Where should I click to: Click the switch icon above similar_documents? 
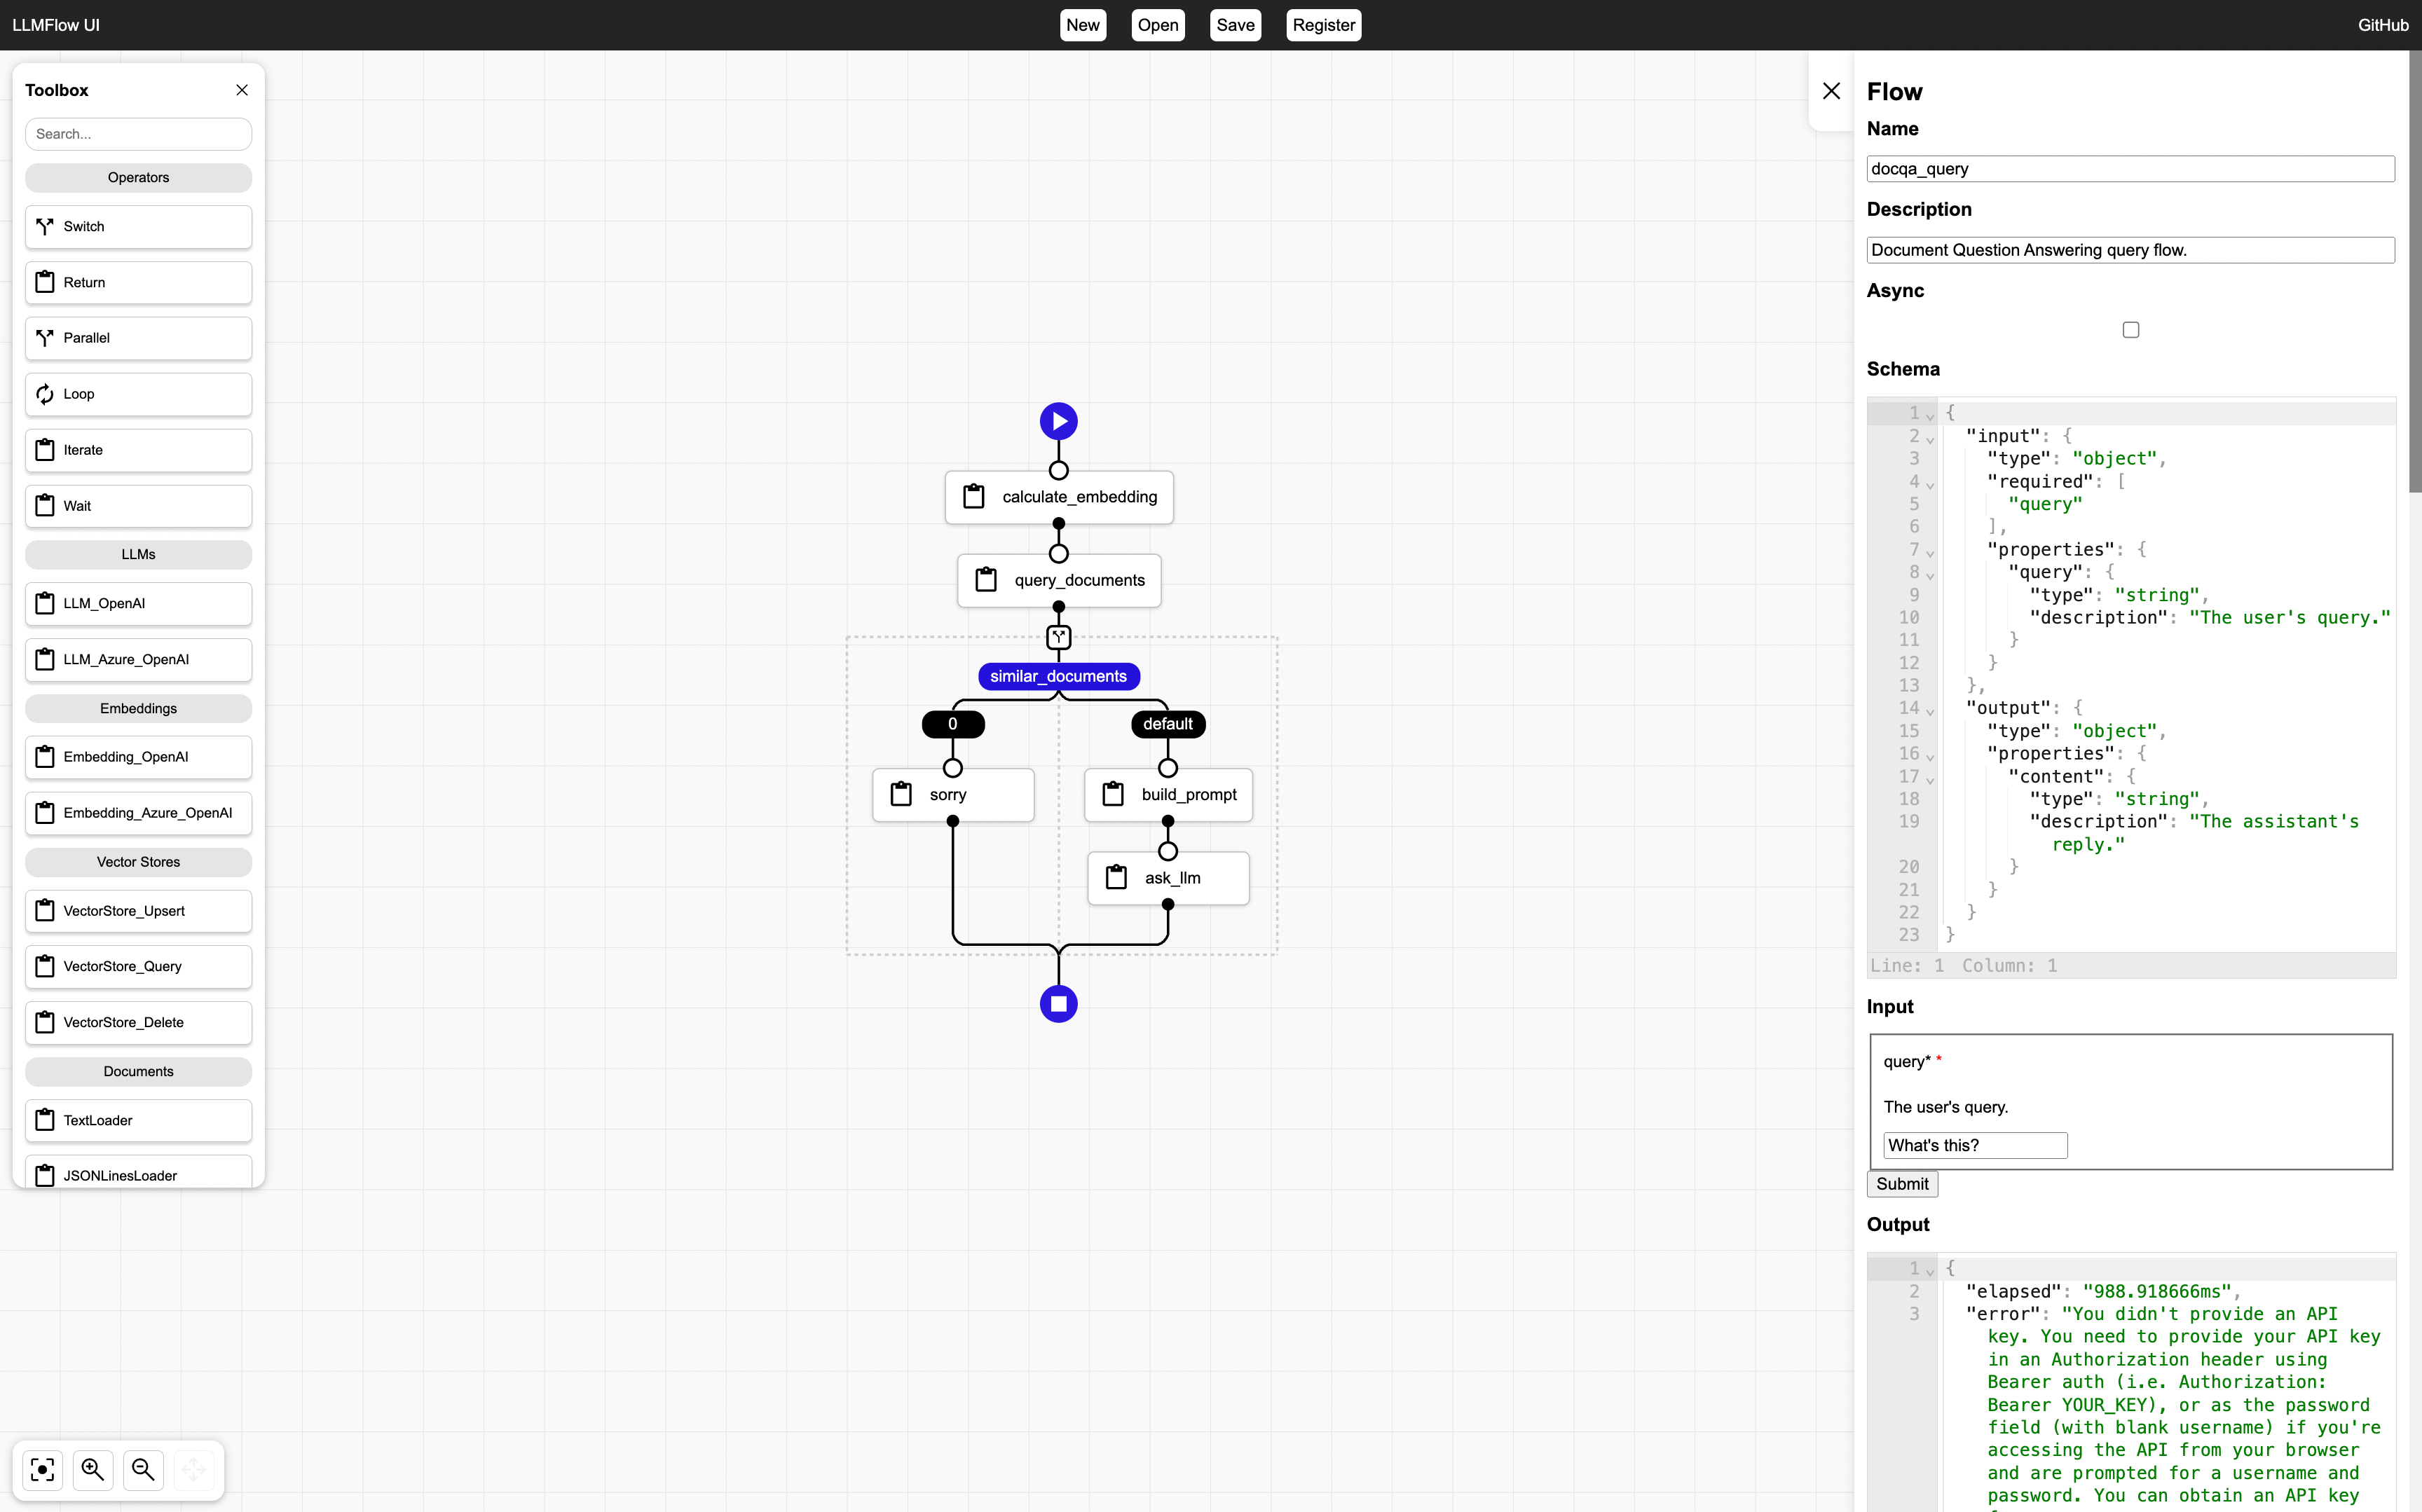pyautogui.click(x=1058, y=637)
